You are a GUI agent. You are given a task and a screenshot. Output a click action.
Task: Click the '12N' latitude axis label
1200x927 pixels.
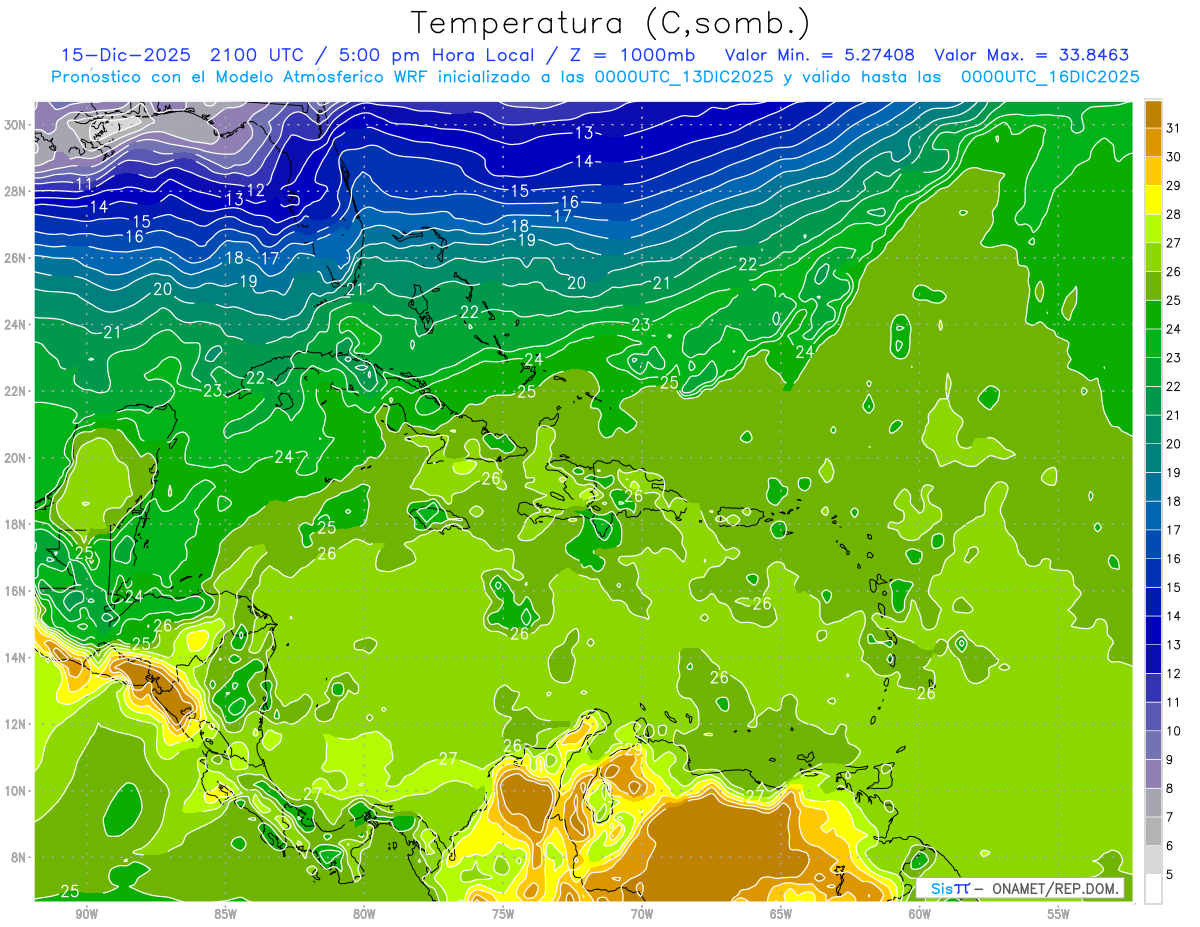click(x=16, y=723)
